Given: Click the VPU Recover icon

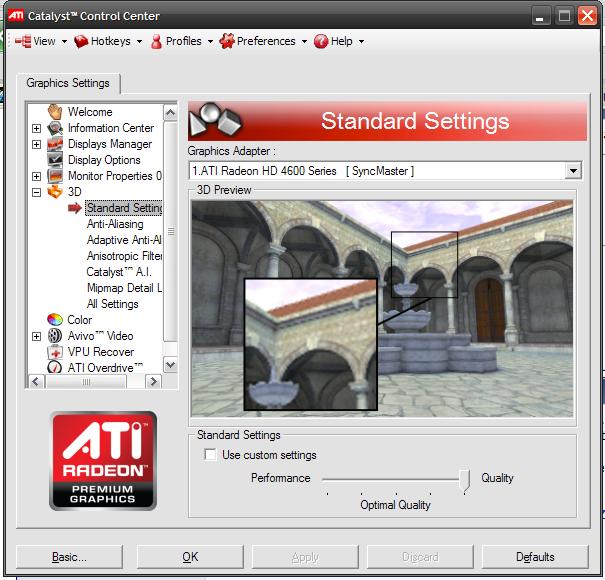Looking at the screenshot, I should tap(55, 352).
